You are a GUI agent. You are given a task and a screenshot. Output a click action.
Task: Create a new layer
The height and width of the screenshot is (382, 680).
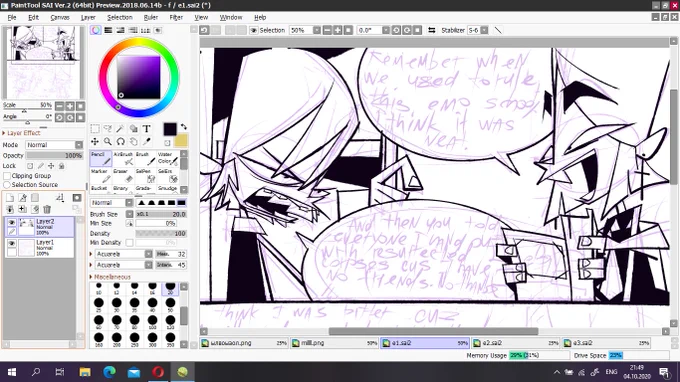[x=10, y=198]
